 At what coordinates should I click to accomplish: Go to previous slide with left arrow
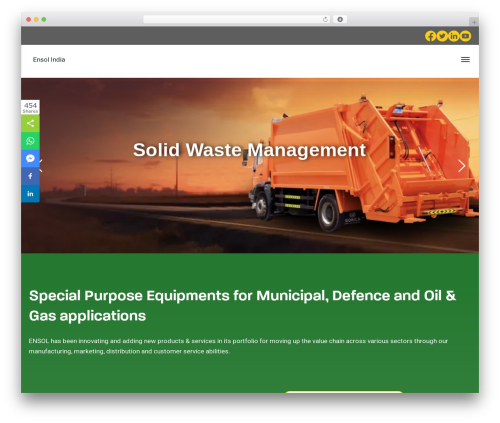point(41,166)
